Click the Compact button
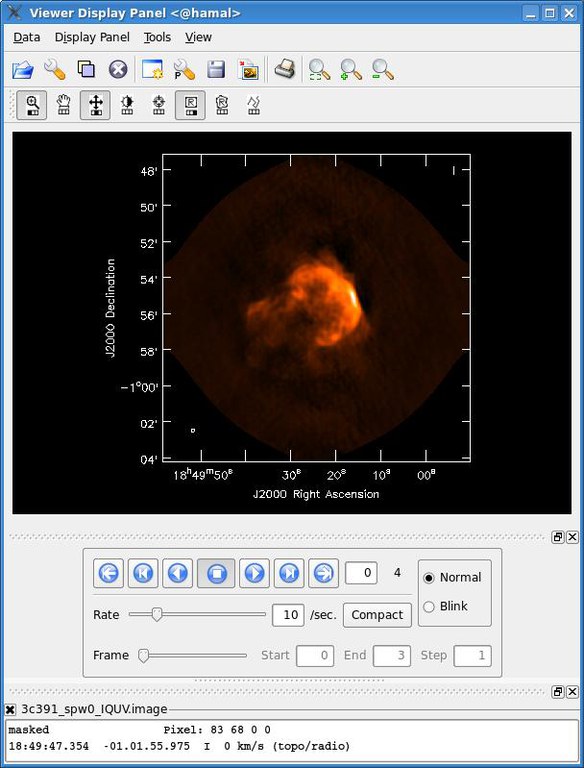The image size is (584, 768). [377, 615]
